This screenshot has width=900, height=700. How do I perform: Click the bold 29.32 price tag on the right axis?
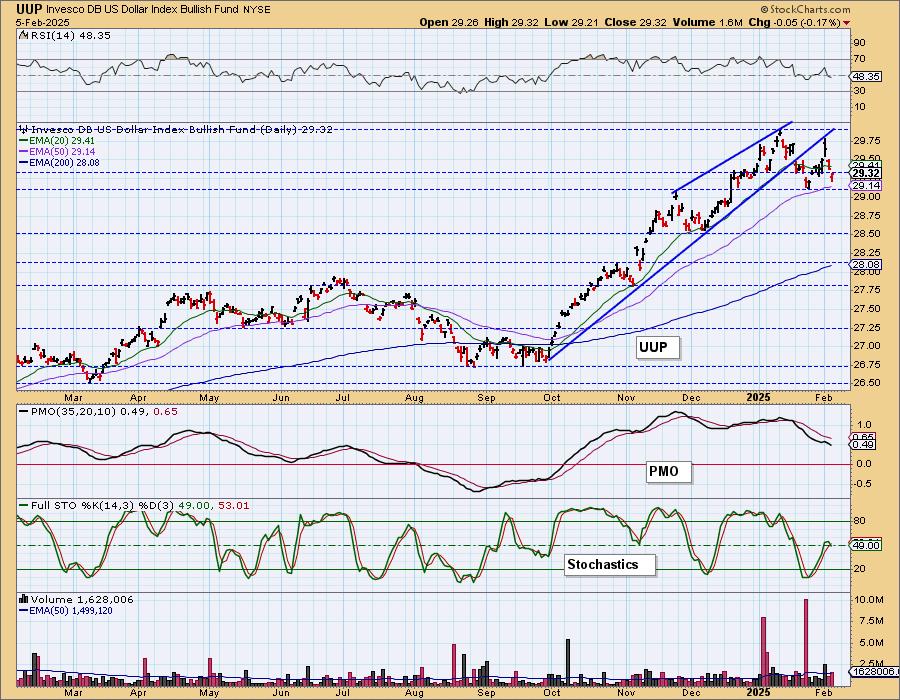point(866,173)
